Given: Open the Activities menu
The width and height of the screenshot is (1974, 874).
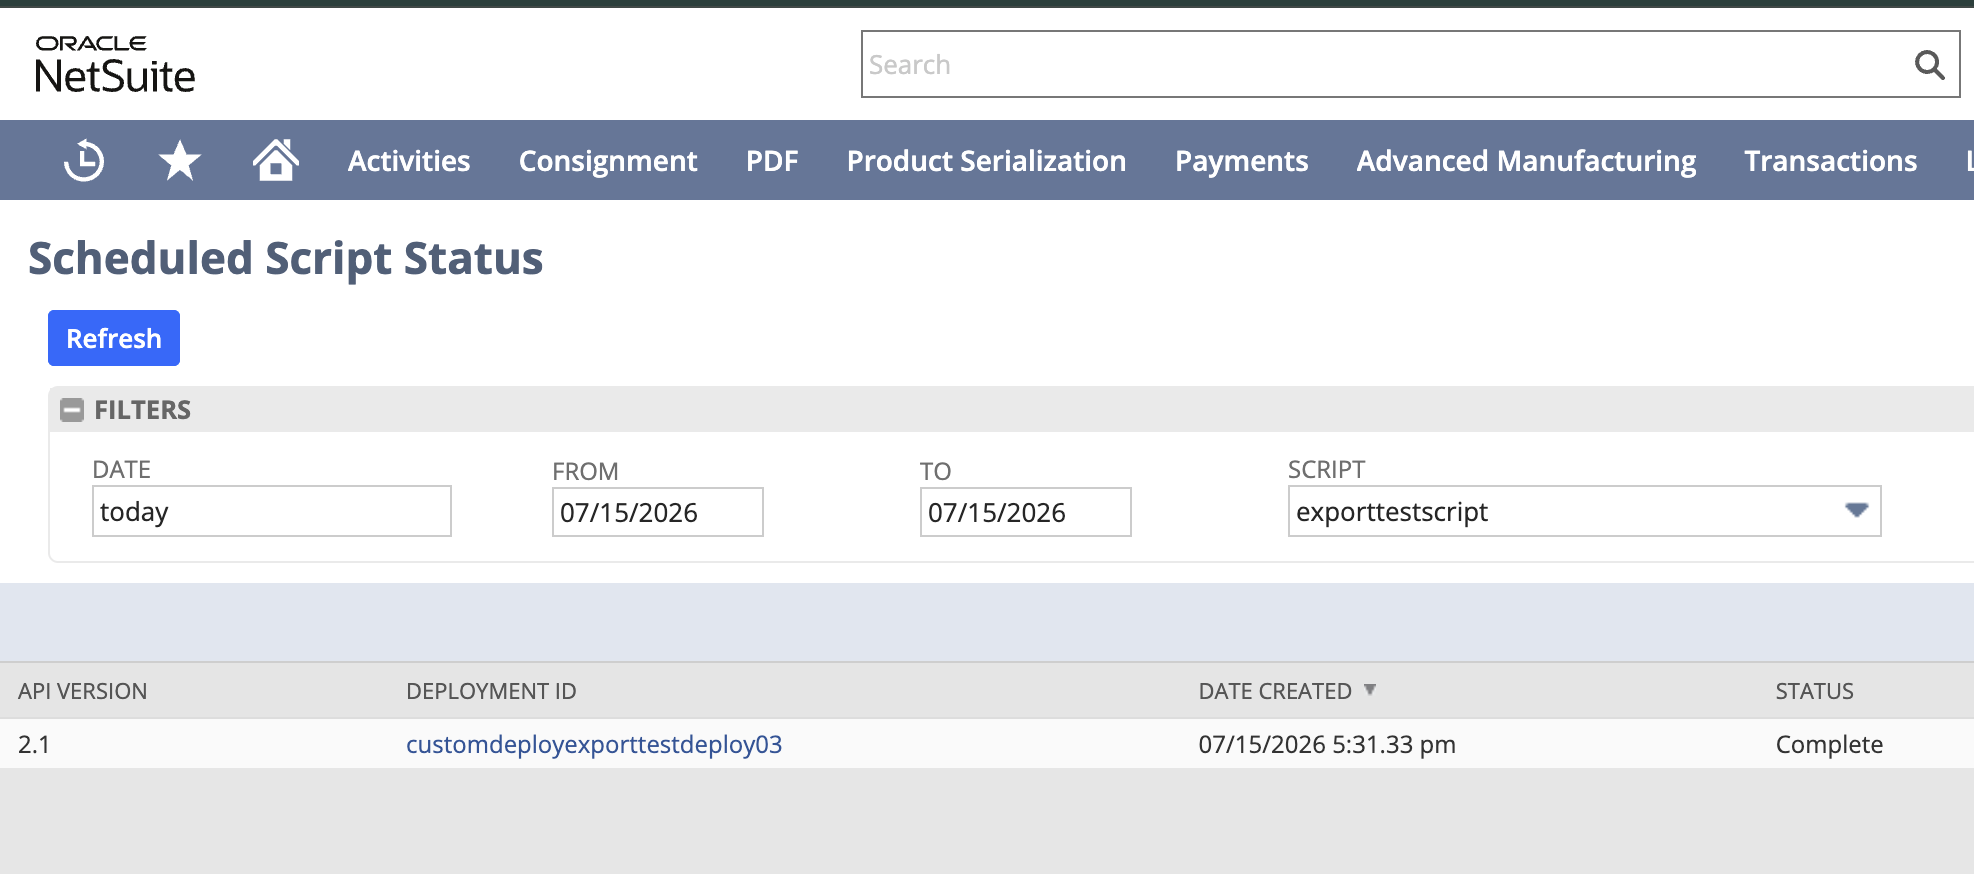Looking at the screenshot, I should [x=409, y=161].
